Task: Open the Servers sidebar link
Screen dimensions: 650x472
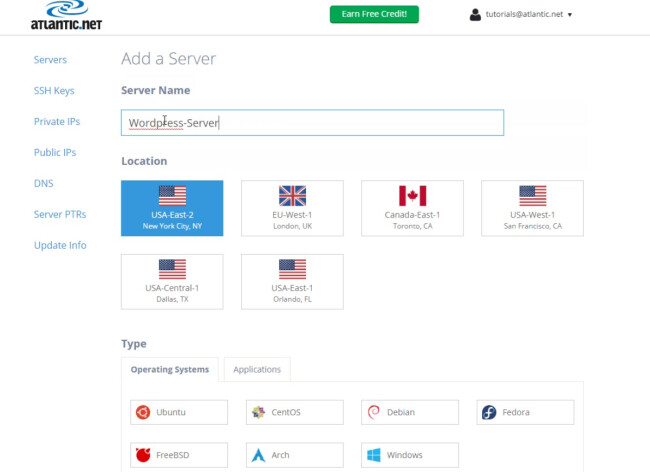Action: (x=50, y=60)
